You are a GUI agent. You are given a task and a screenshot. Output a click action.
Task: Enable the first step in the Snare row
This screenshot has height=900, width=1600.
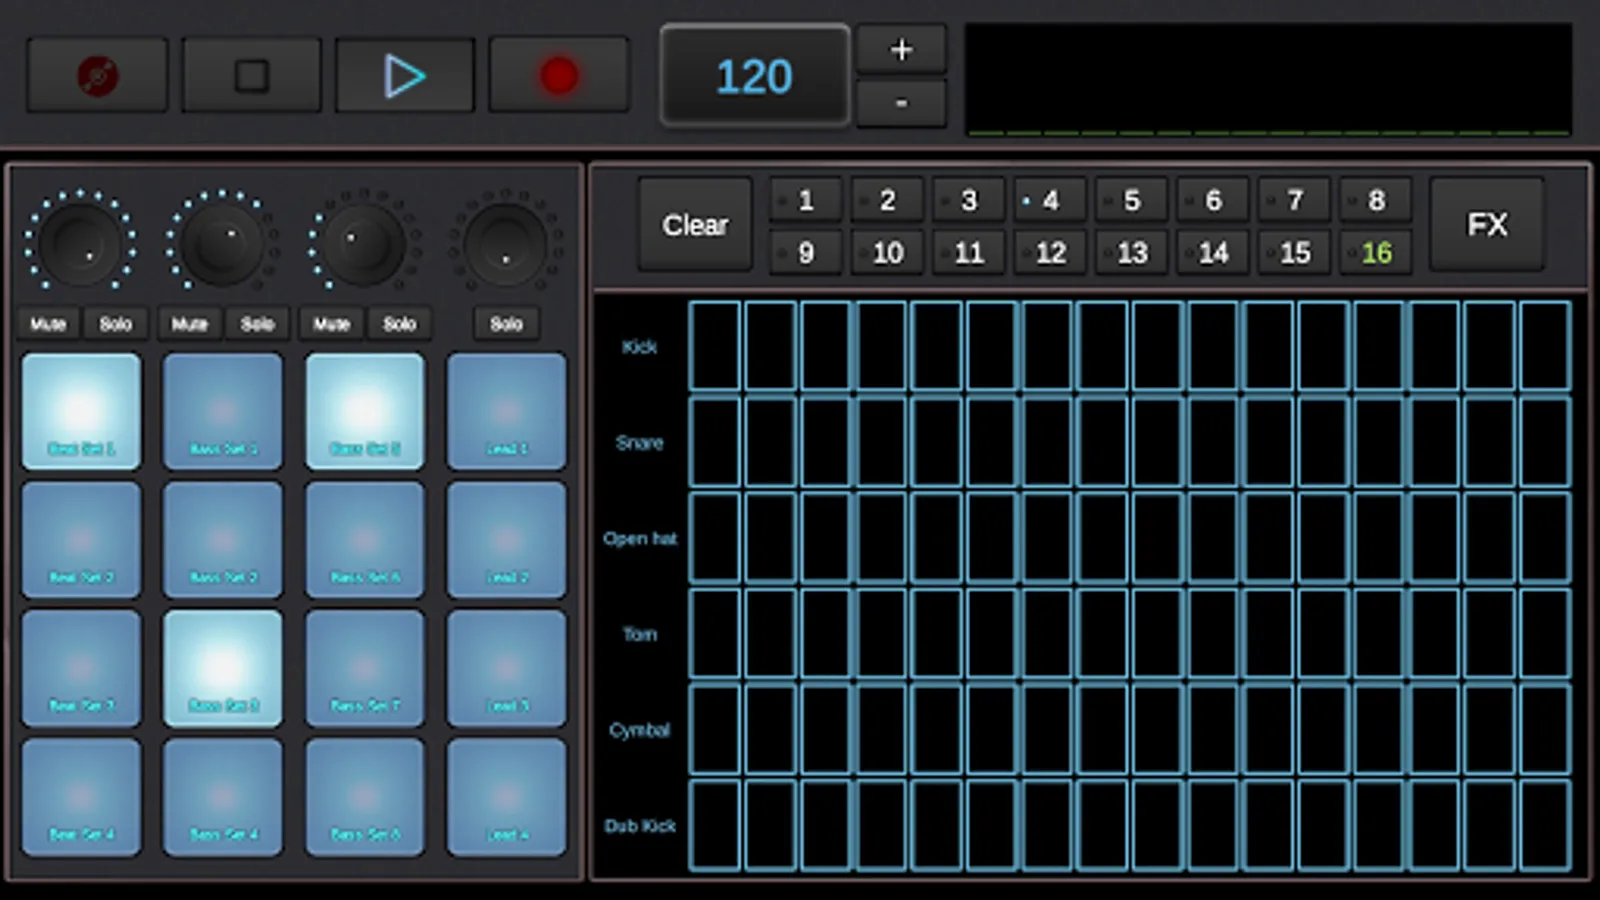pos(715,442)
